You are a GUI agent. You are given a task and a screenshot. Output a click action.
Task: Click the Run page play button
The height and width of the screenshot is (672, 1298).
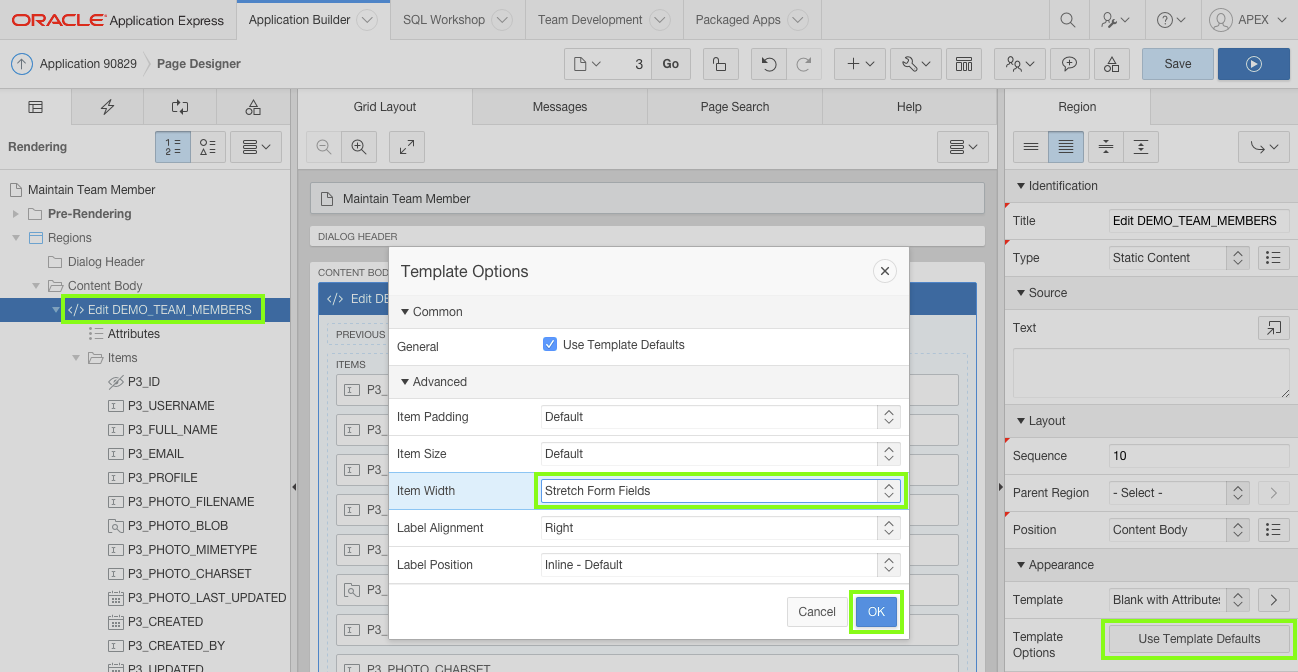click(x=1253, y=64)
